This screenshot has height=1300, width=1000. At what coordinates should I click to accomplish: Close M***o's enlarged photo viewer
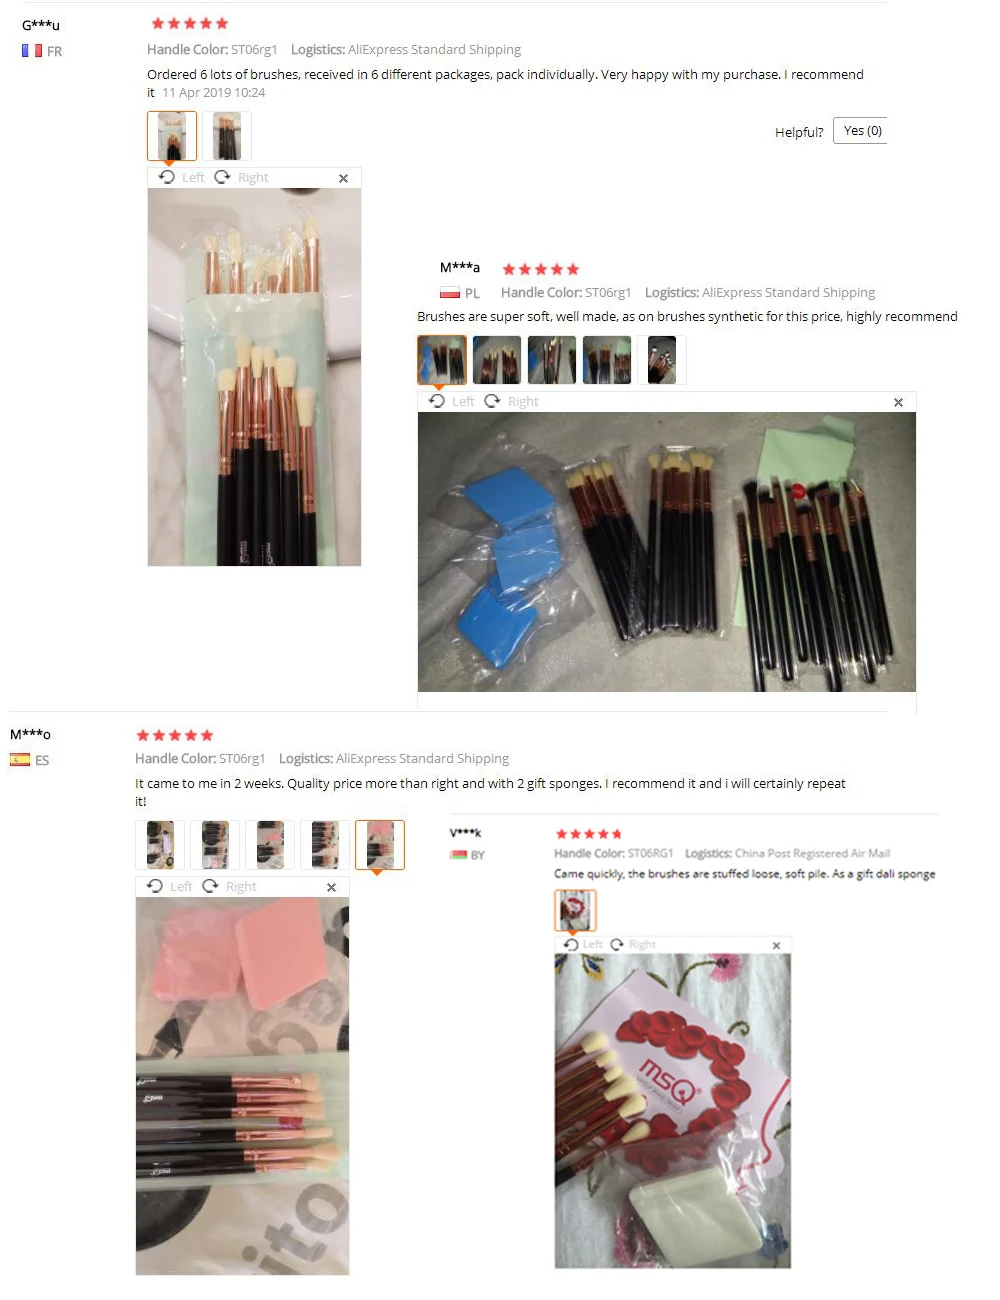click(x=331, y=887)
